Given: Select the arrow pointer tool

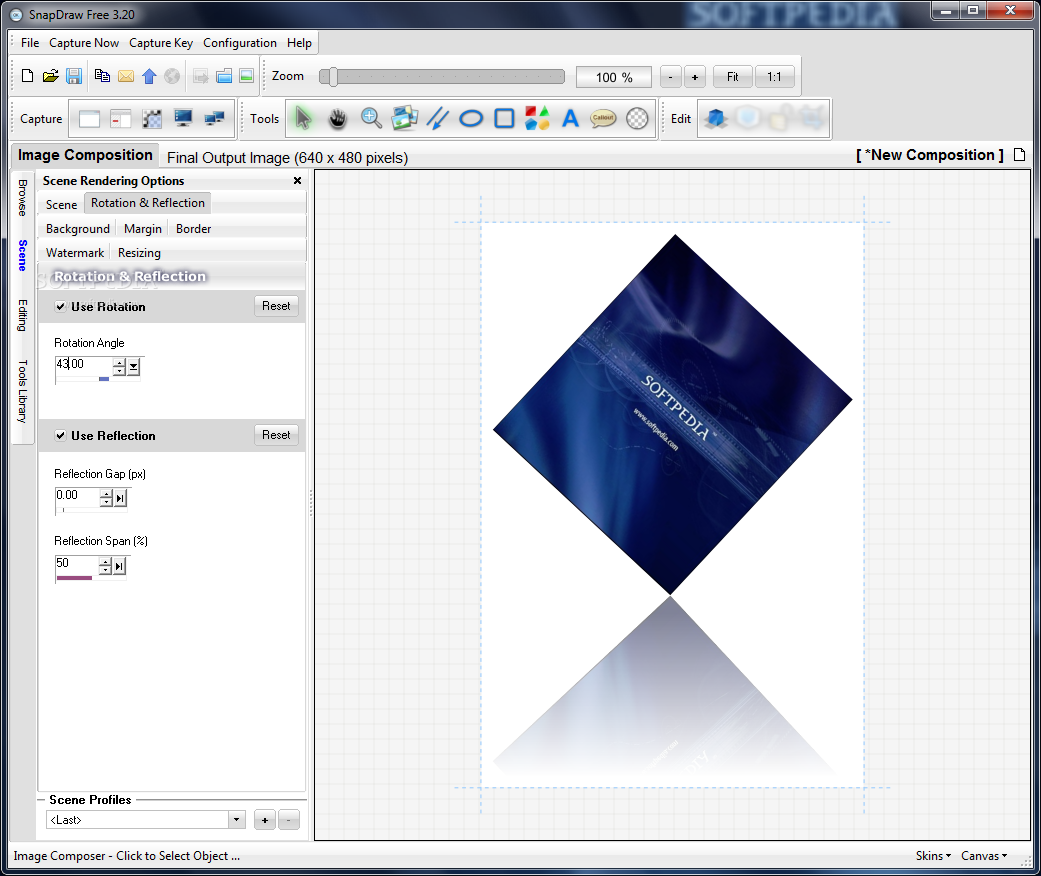Looking at the screenshot, I should tap(303, 118).
